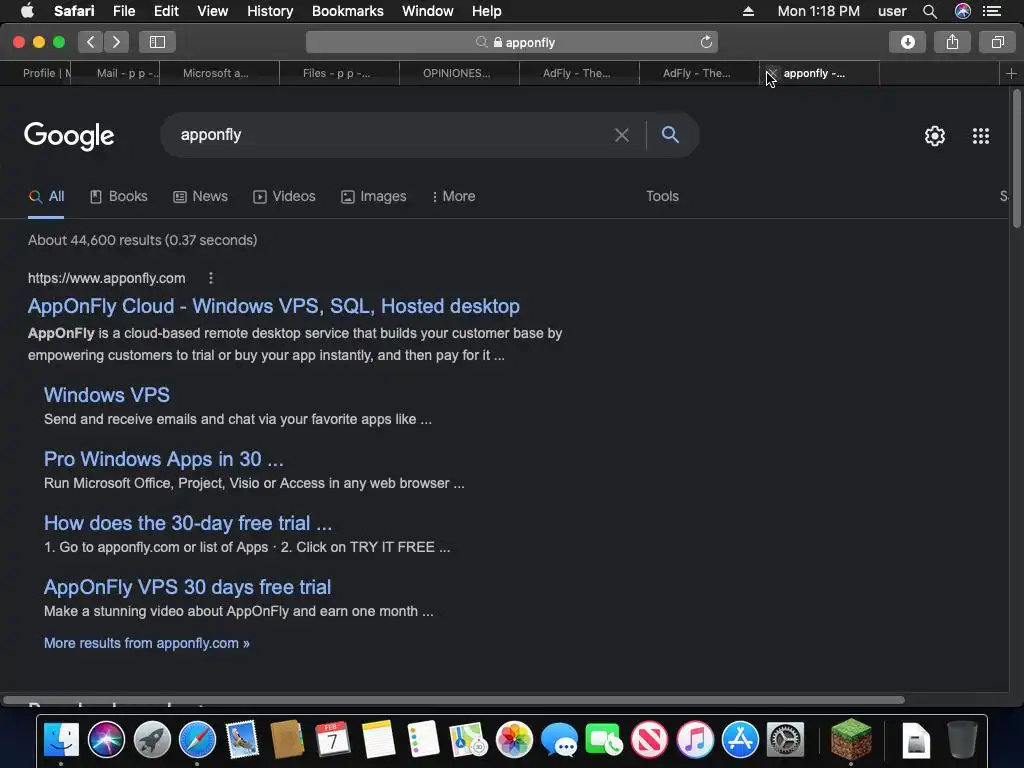Open How does the 30-day free trial link

(x=188, y=523)
